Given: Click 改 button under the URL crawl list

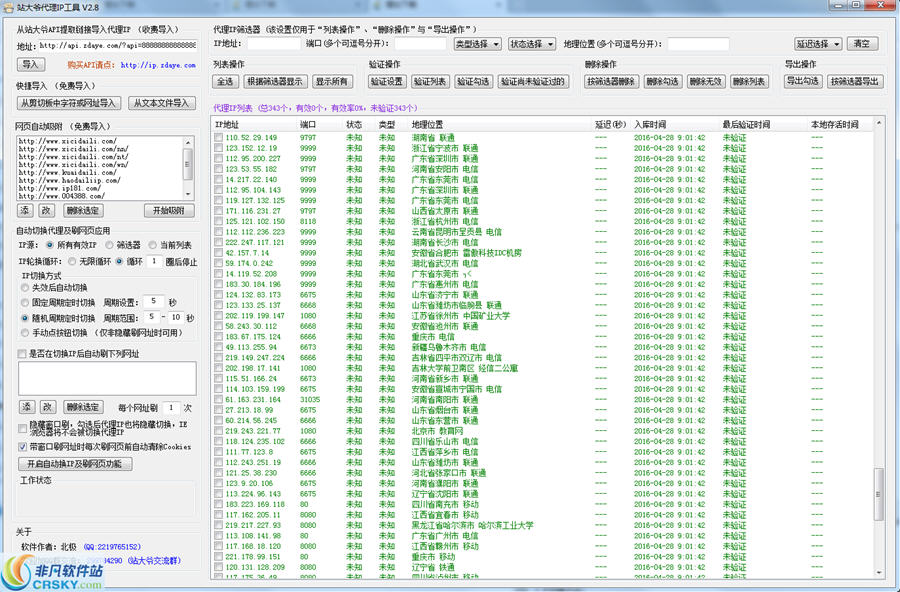Looking at the screenshot, I should coord(46,211).
